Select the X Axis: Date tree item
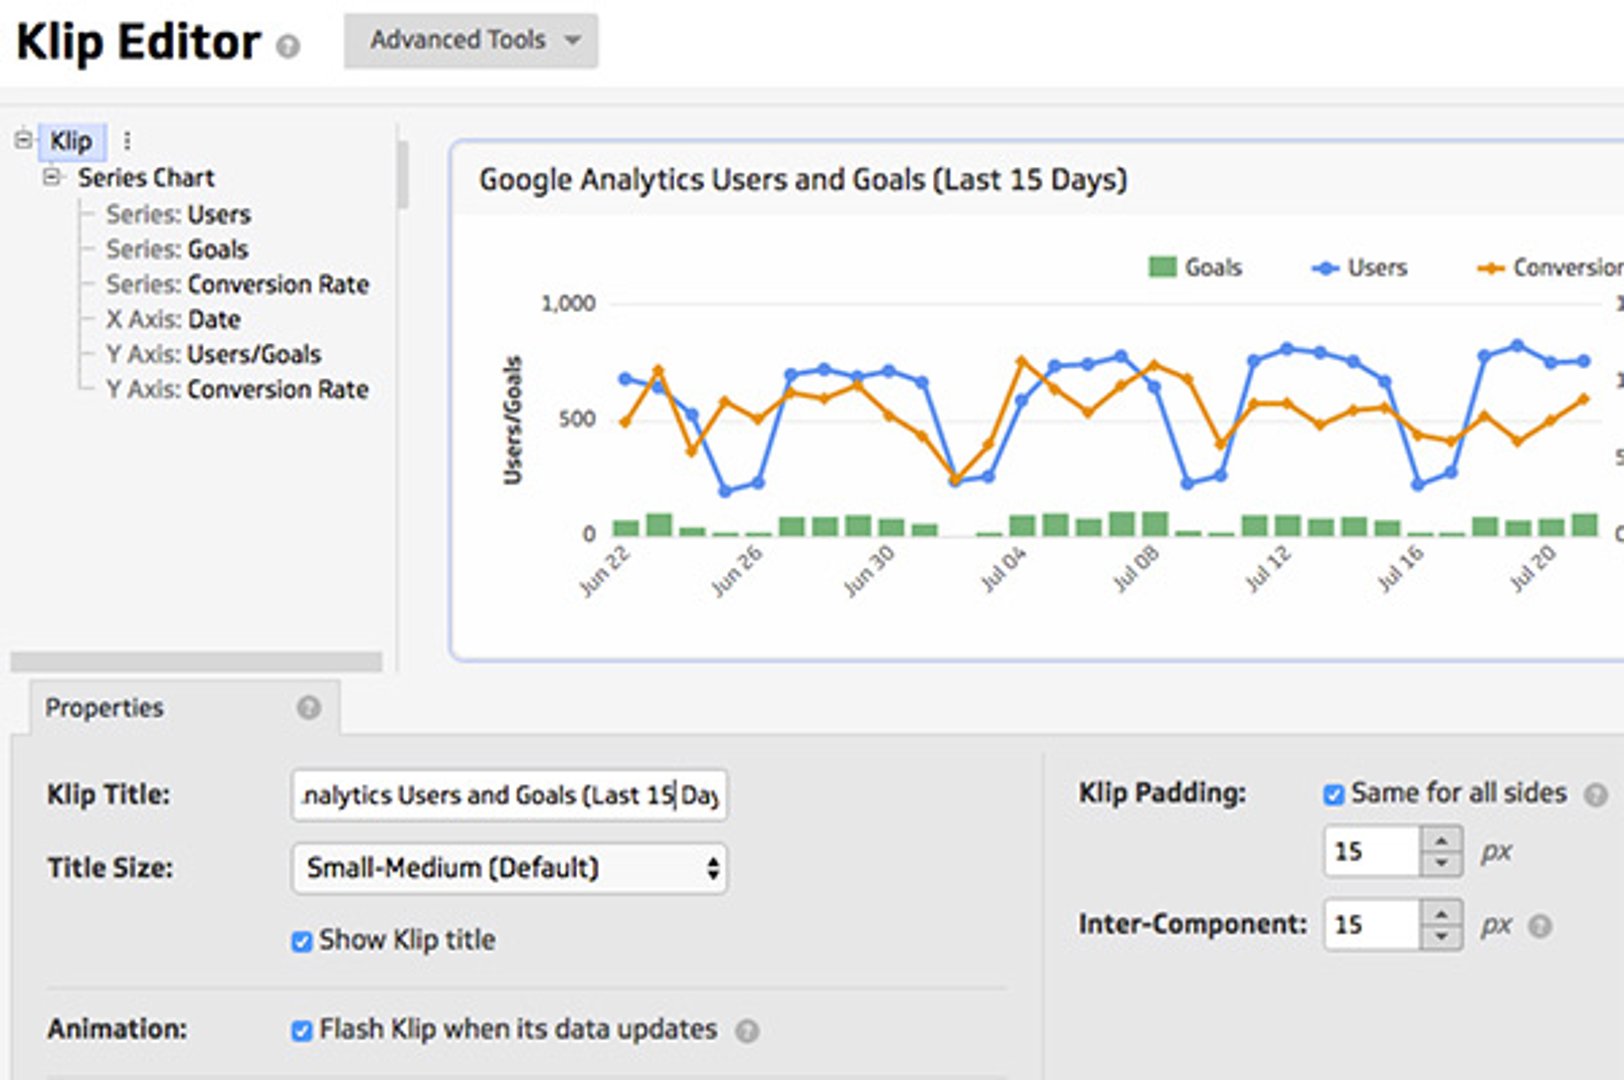Image resolution: width=1624 pixels, height=1080 pixels. click(173, 320)
